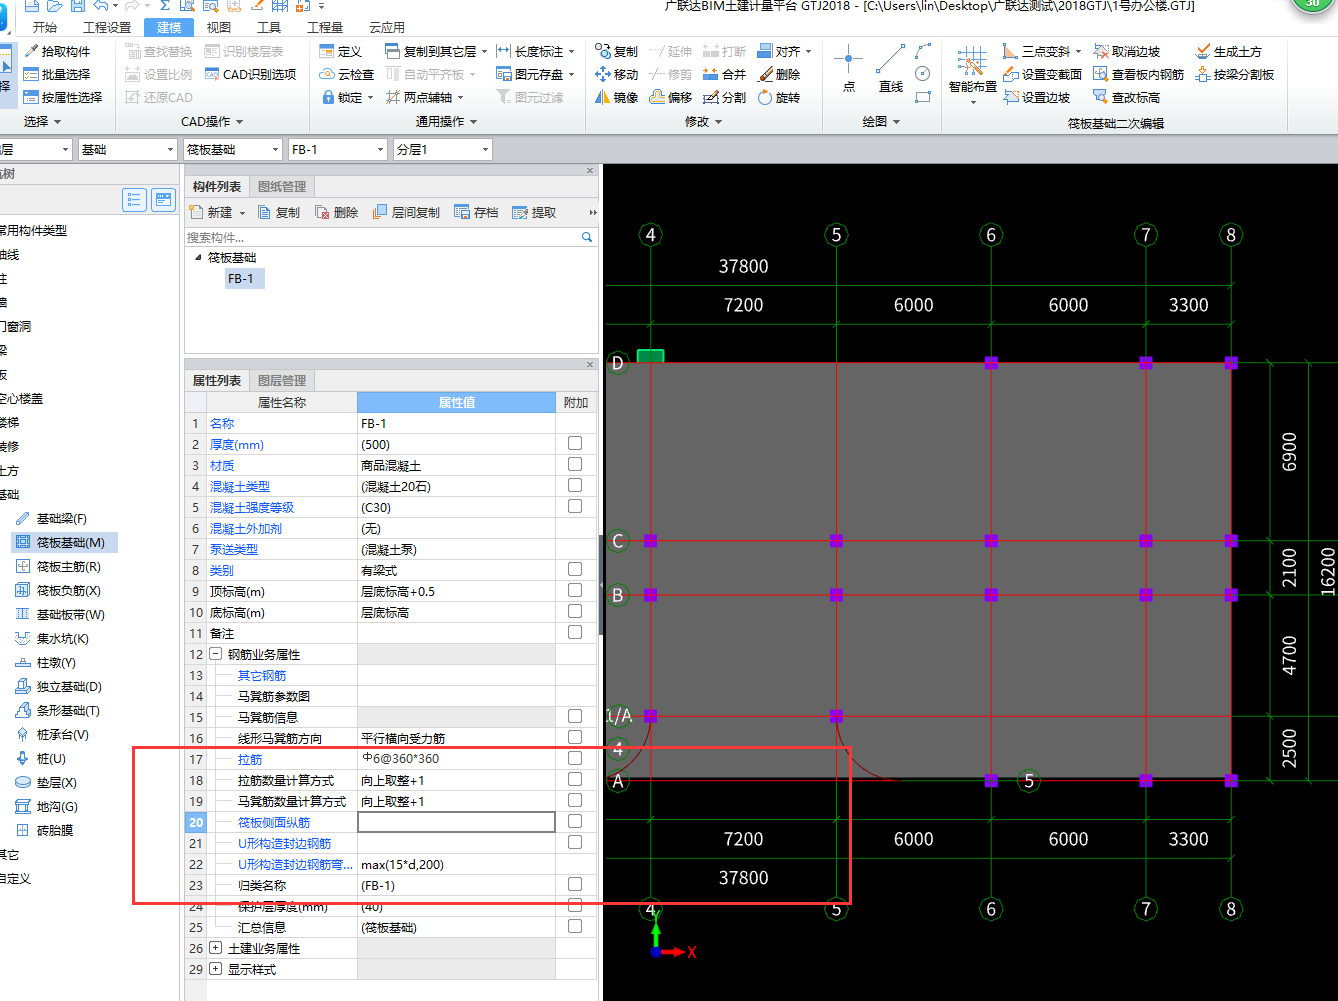Image resolution: width=1338 pixels, height=1001 pixels.
Task: Select the rectangle draw tool
Action: (923, 96)
